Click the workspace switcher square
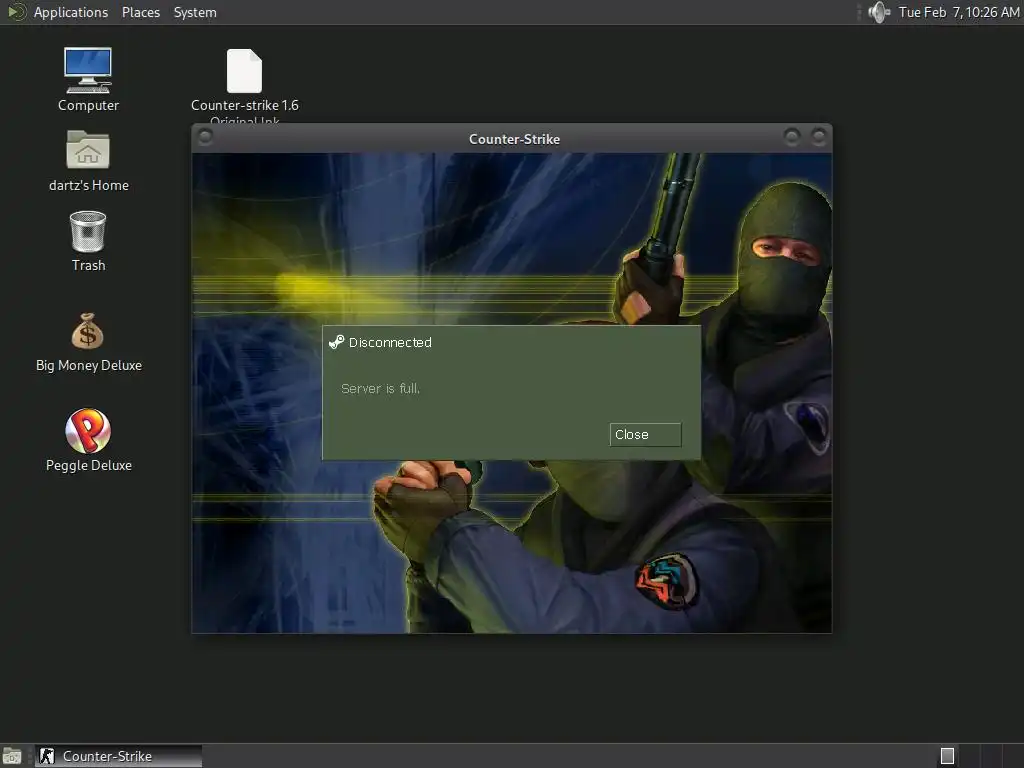The width and height of the screenshot is (1024, 768). coord(947,756)
